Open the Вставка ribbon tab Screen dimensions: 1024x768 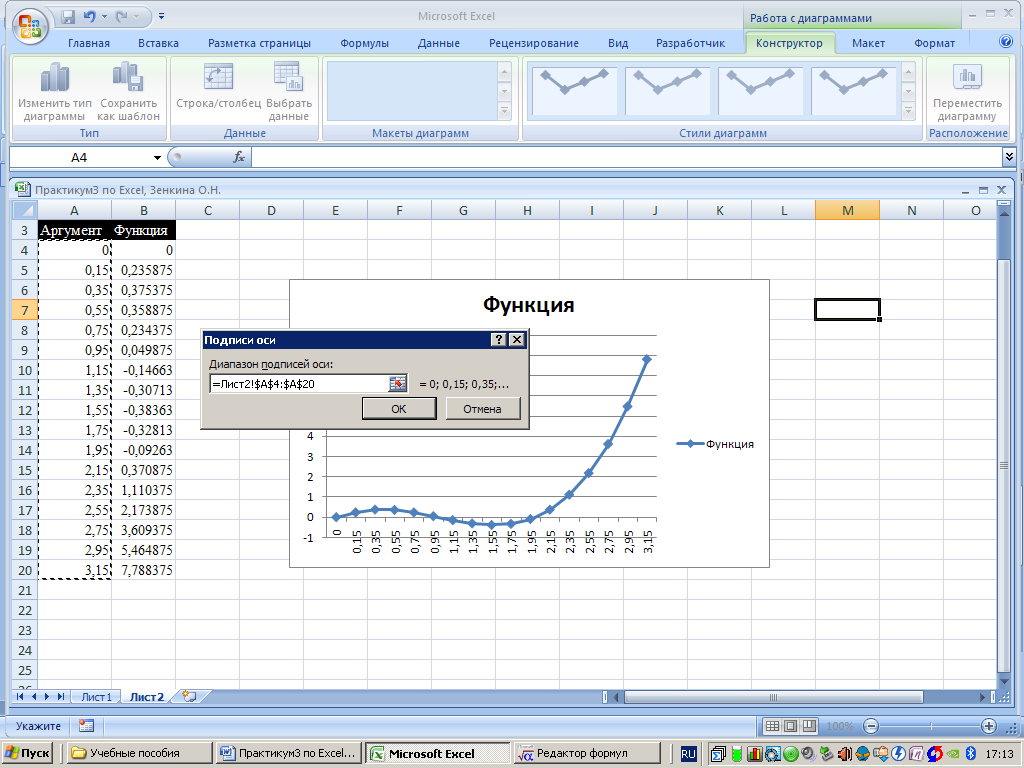click(158, 43)
